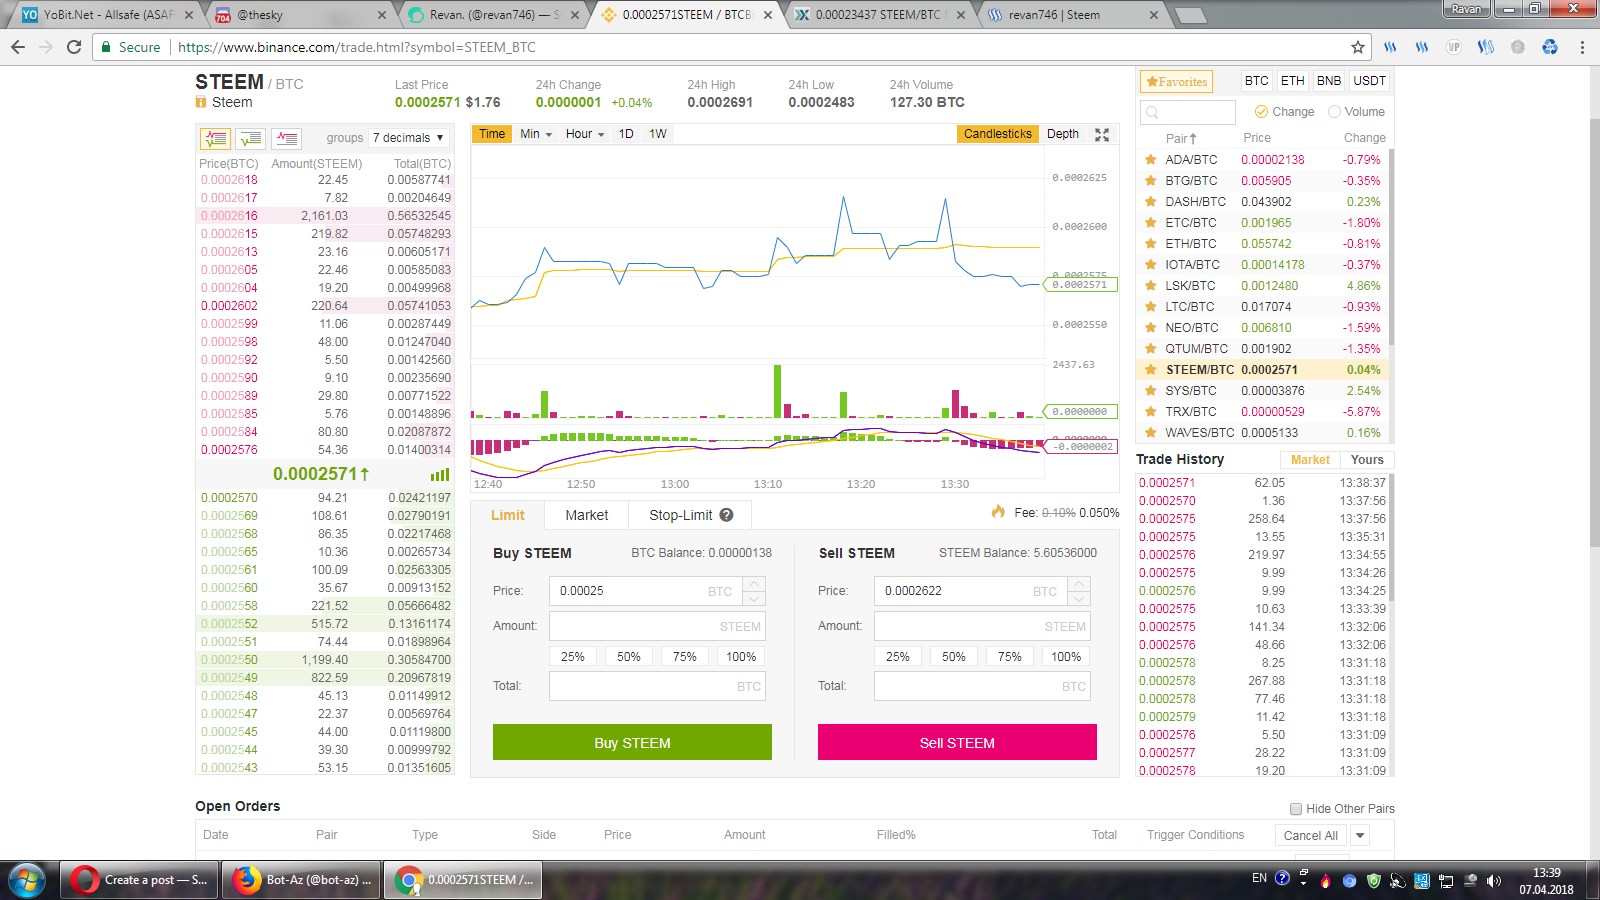
Task: Open the 7 decimals grouping dropdown
Action: pyautogui.click(x=408, y=138)
